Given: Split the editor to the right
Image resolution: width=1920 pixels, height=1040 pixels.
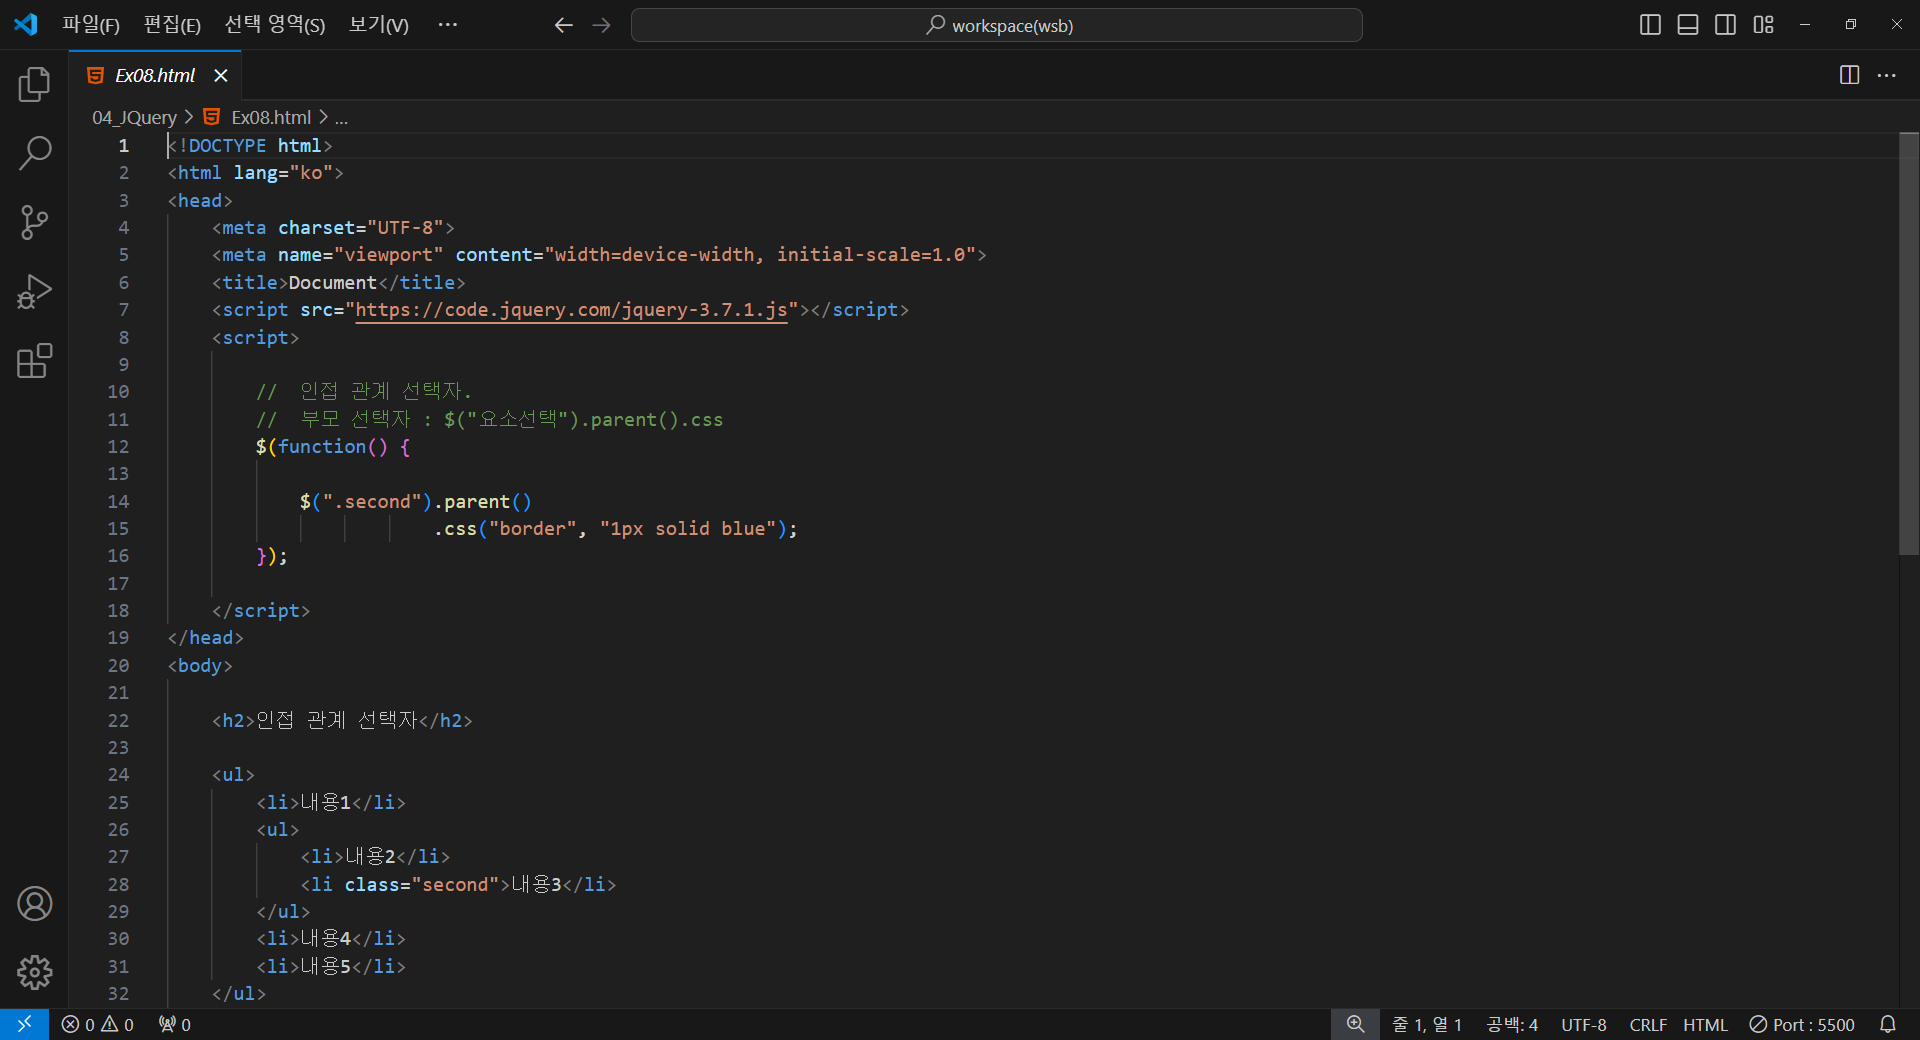Looking at the screenshot, I should click(1849, 75).
